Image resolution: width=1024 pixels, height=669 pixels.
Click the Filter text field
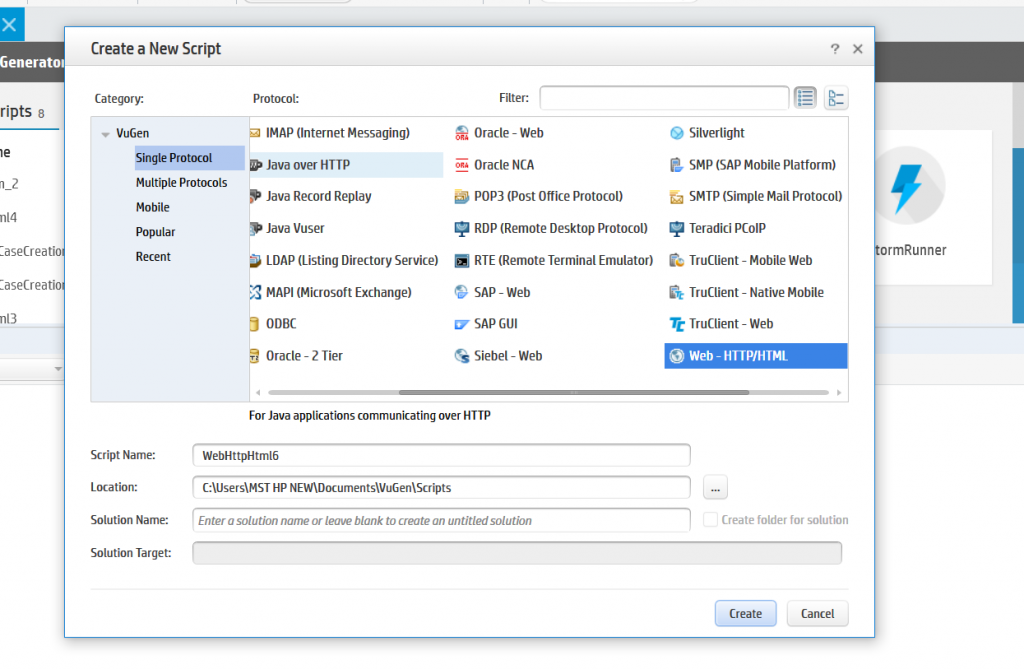point(664,97)
